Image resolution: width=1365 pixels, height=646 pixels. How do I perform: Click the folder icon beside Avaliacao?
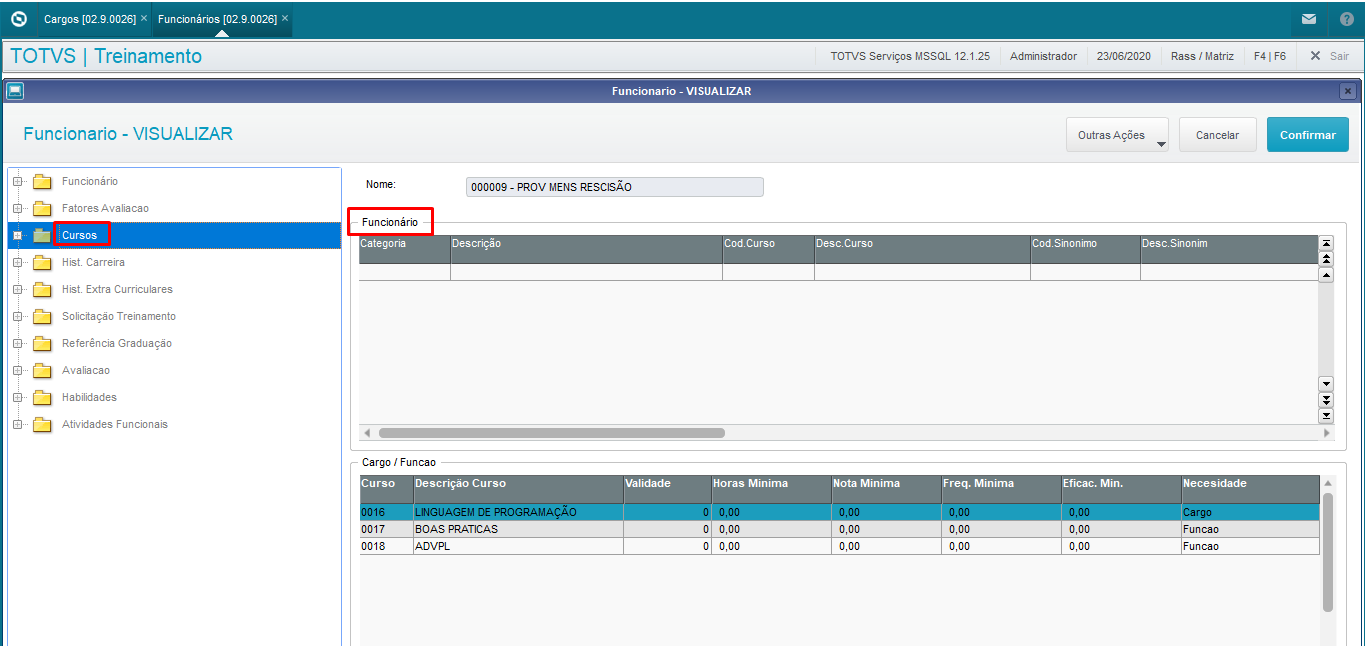42,370
